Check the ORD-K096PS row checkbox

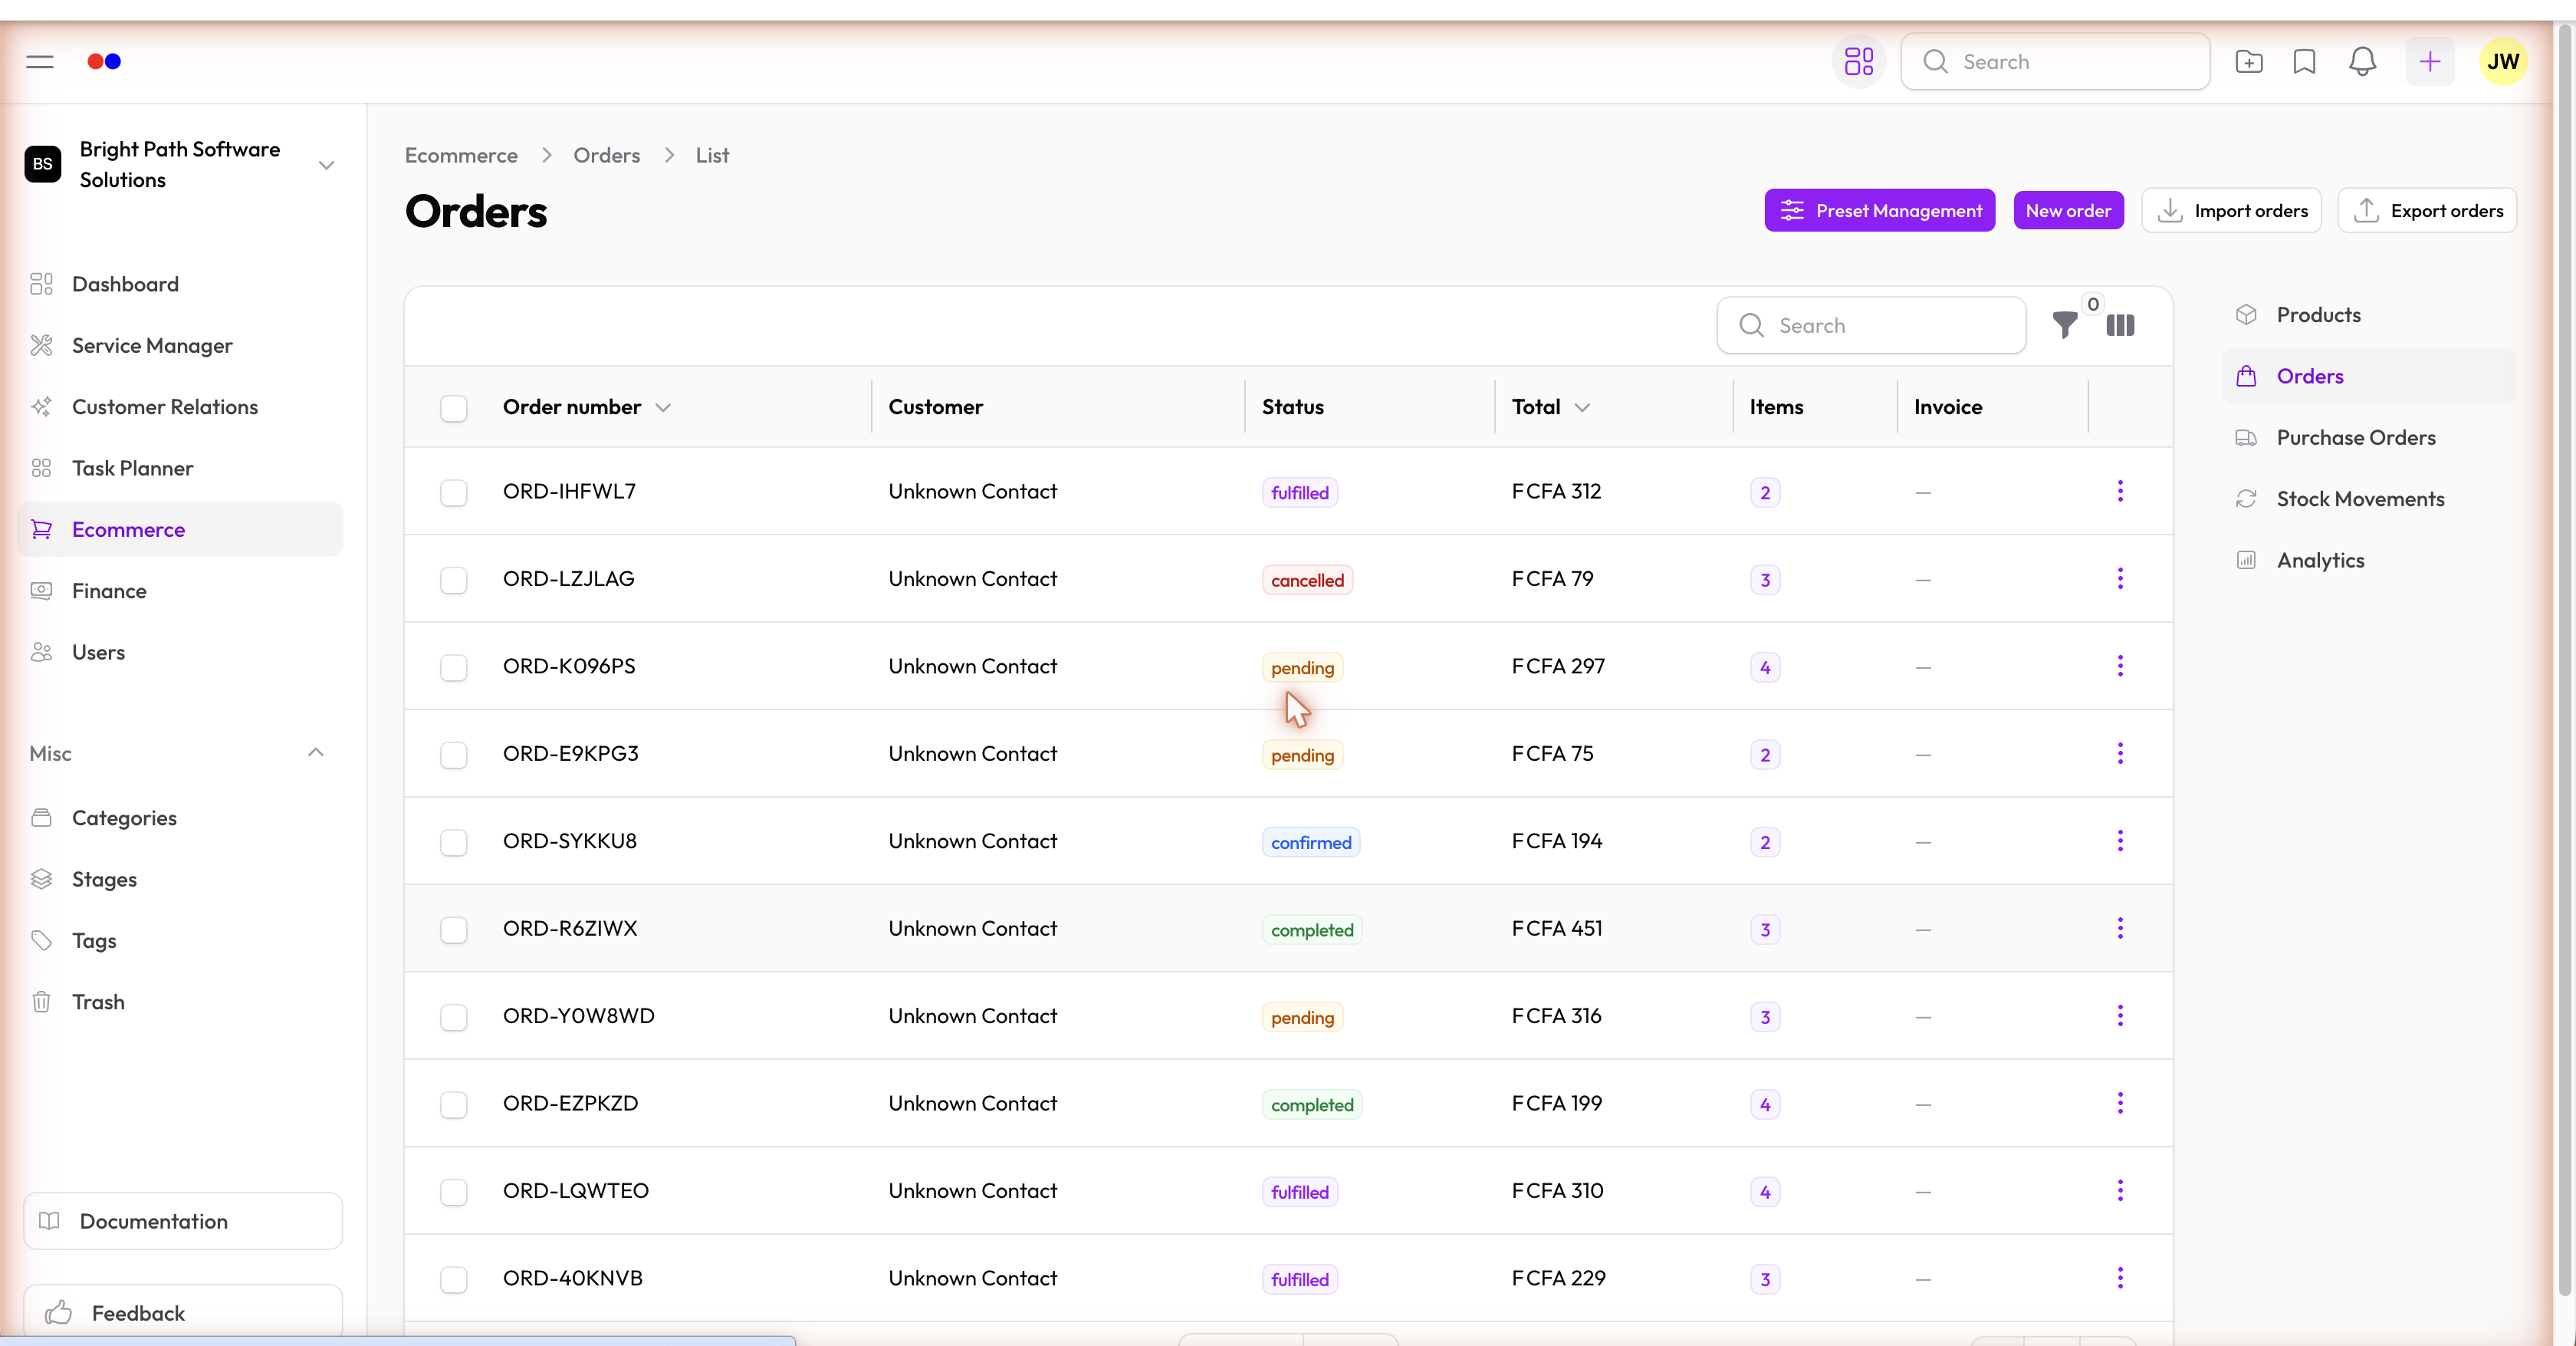pos(454,667)
